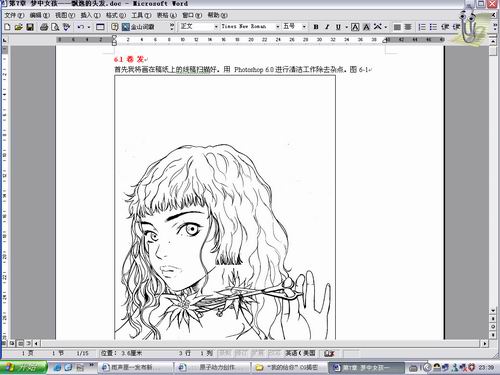Create a new blank document
Image resolution: width=500 pixels, height=375 pixels.
7,27
